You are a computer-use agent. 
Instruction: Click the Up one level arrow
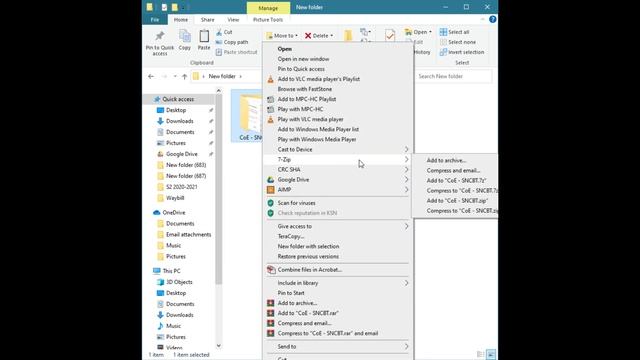tap(184, 76)
